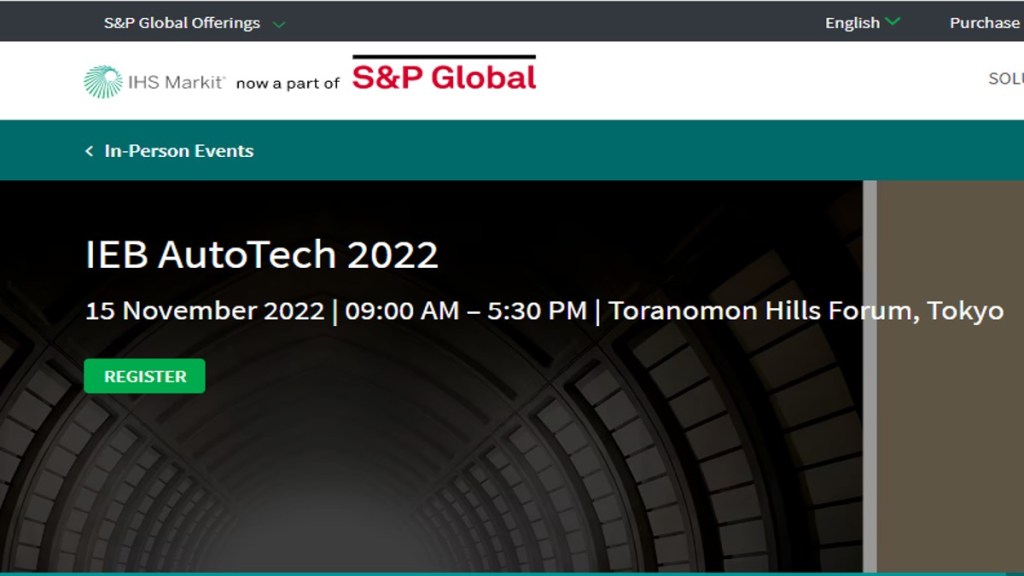Click the 09:00 AM – 5:30 PM time

click(x=466, y=311)
